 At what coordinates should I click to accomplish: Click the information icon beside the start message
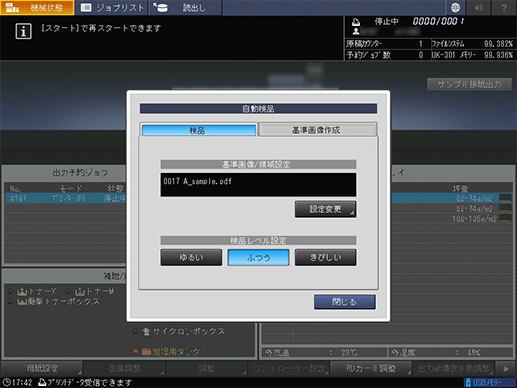pyautogui.click(x=23, y=31)
